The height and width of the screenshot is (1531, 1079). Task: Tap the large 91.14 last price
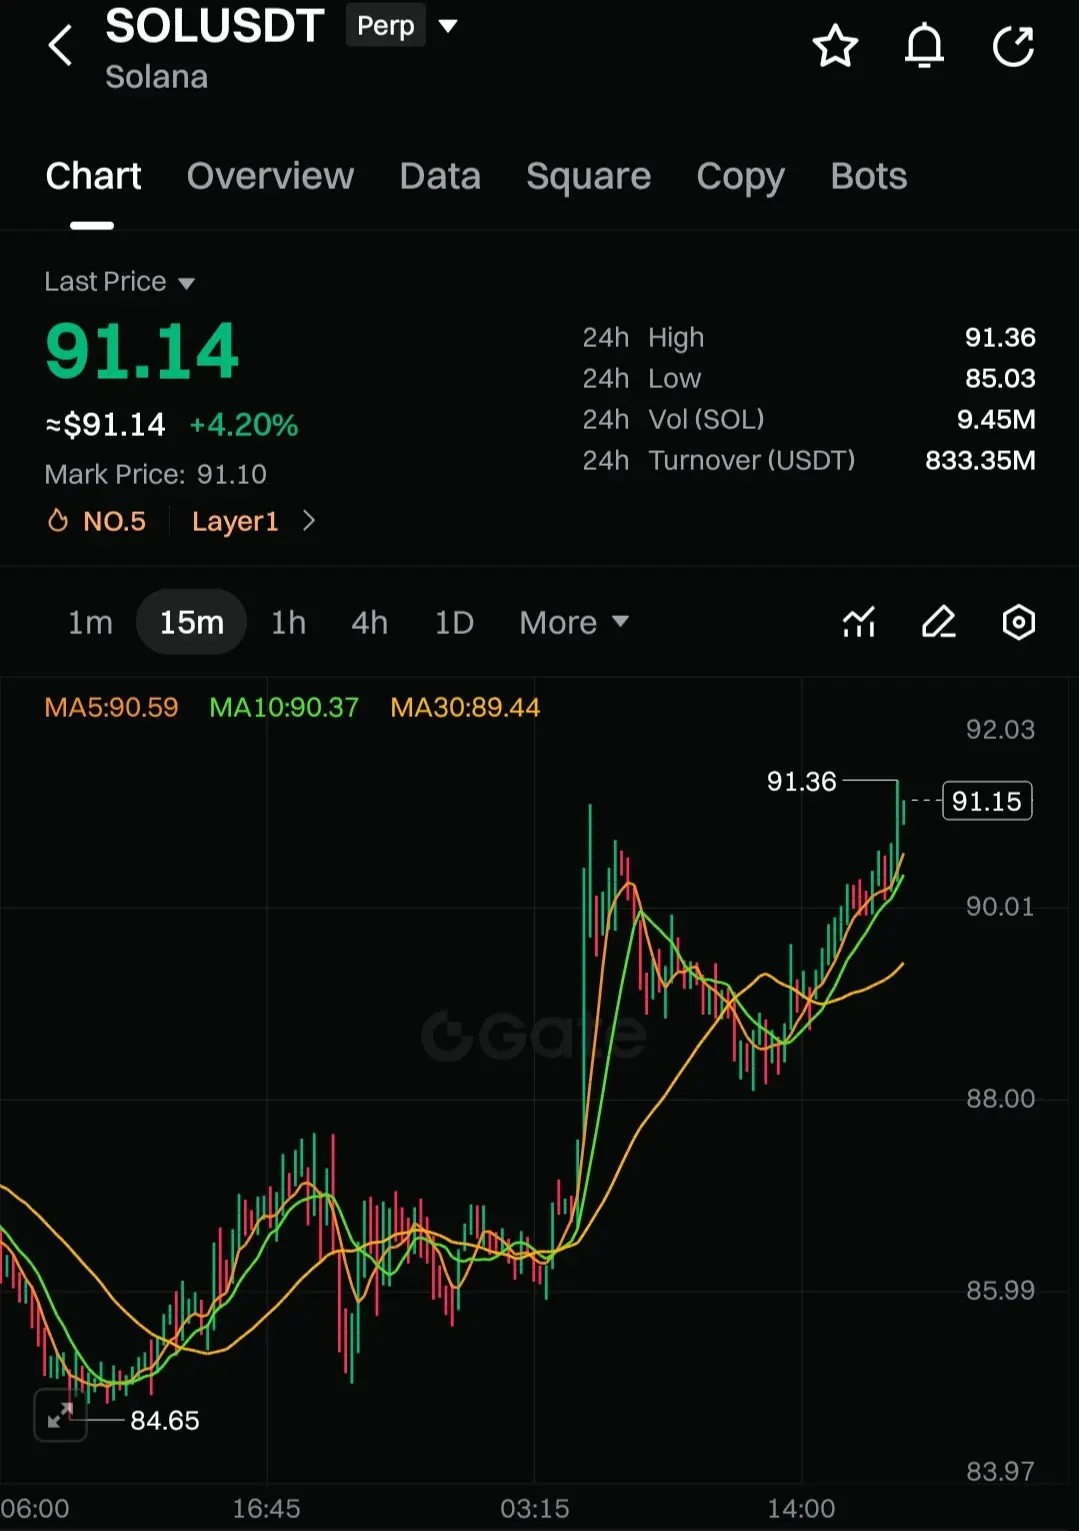(x=142, y=352)
